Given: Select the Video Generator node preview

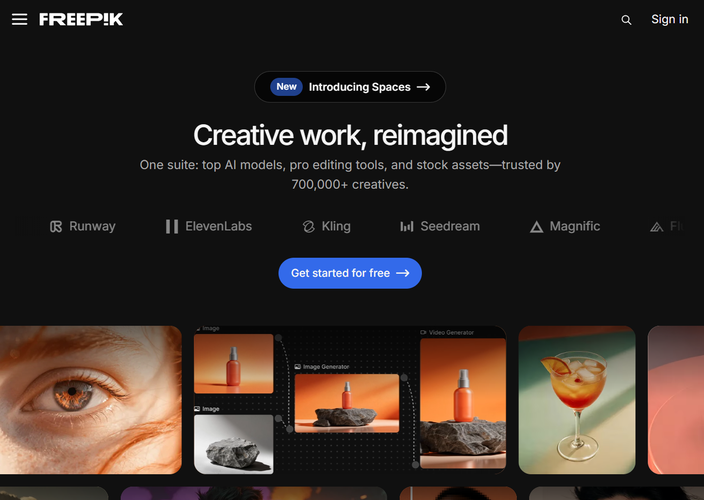Looking at the screenshot, I should click(x=463, y=404).
